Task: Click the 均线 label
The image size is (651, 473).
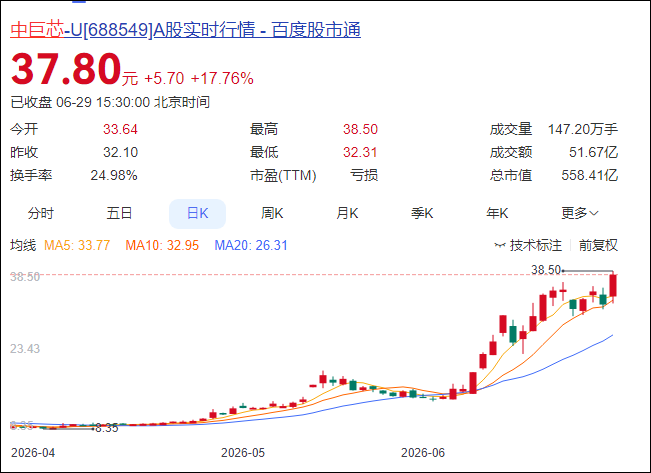Action: coord(23,245)
